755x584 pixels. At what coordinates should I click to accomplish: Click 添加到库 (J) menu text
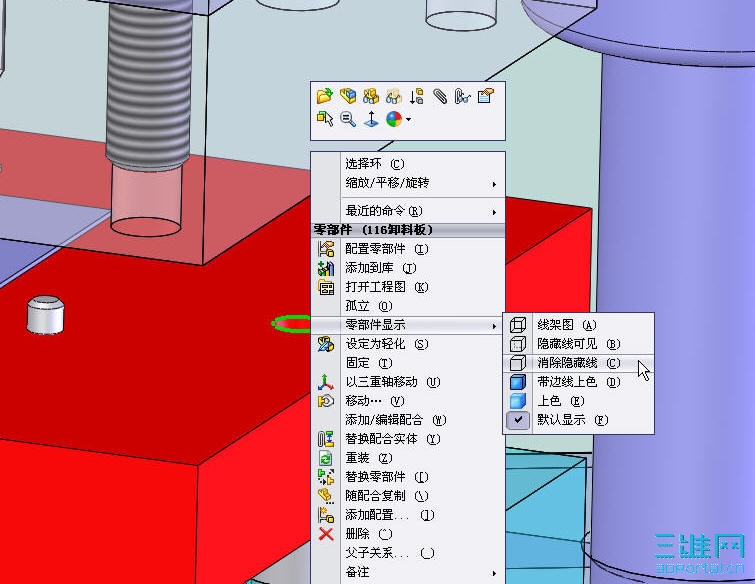click(381, 268)
